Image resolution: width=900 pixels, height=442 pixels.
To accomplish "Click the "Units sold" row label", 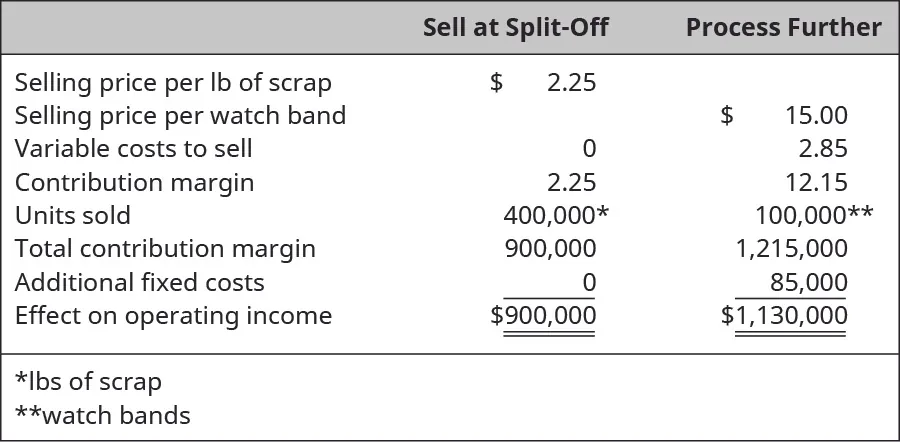I will (x=72, y=216).
